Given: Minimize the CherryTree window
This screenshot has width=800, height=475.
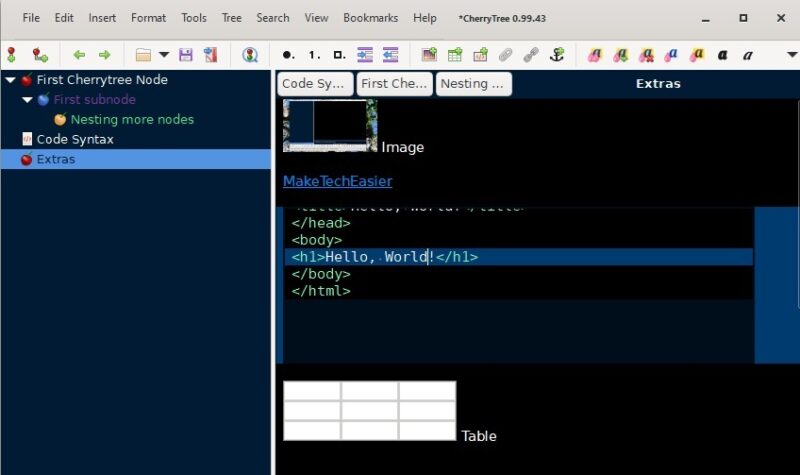Looking at the screenshot, I should 706,18.
